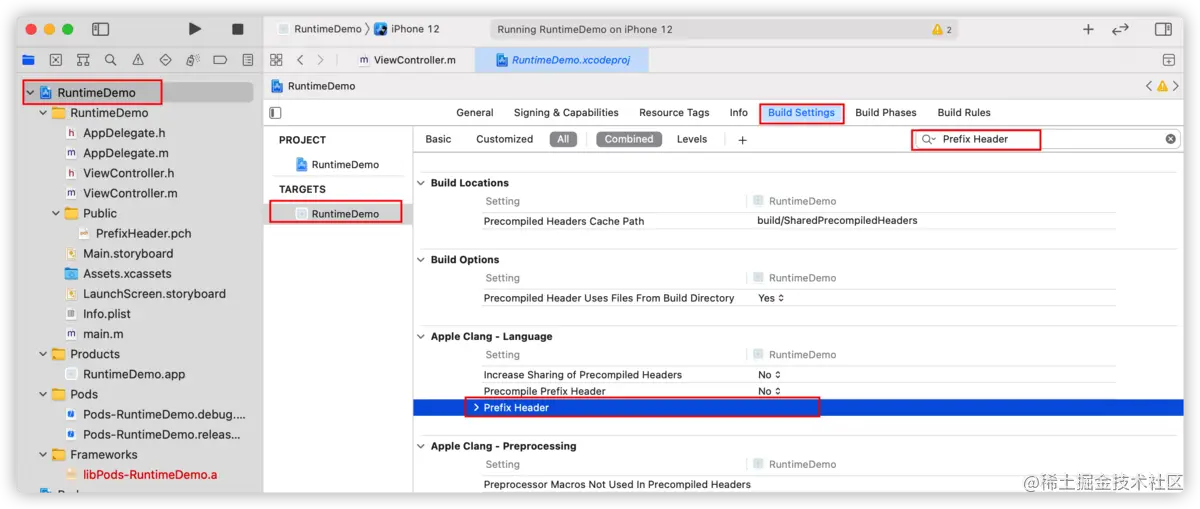Switch to Combined view
Image resolution: width=1200 pixels, height=509 pixels.
[629, 139]
